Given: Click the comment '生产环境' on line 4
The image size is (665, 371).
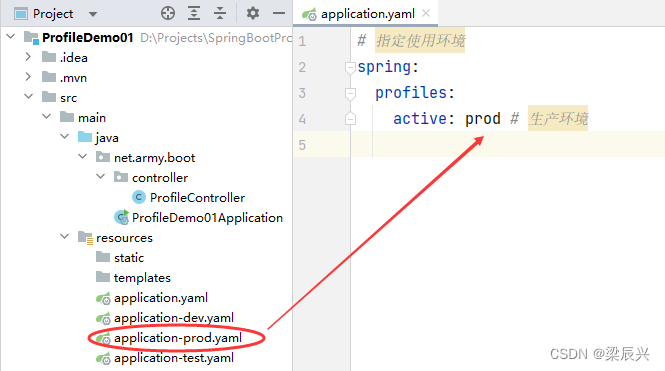Looking at the screenshot, I should (x=558, y=119).
